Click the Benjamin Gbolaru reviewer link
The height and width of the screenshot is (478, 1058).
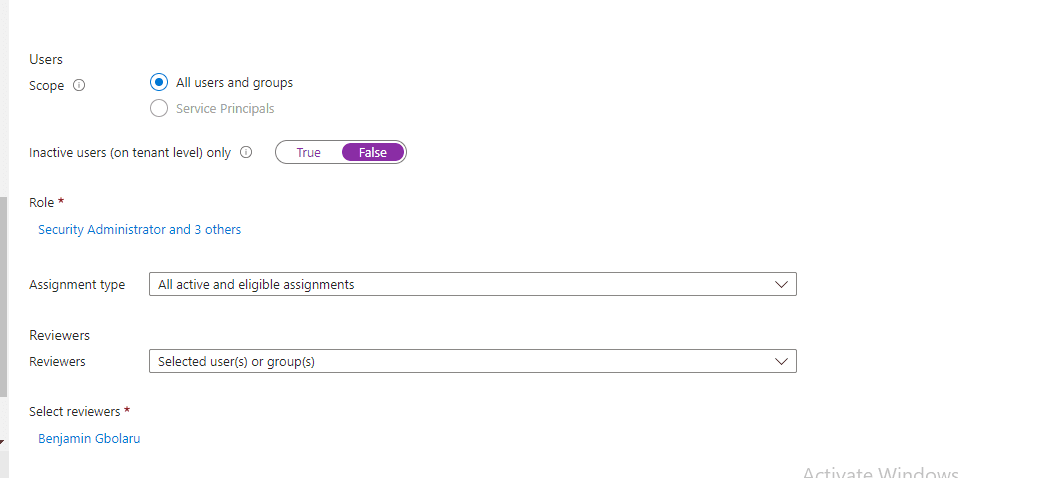pyautogui.click(x=89, y=439)
